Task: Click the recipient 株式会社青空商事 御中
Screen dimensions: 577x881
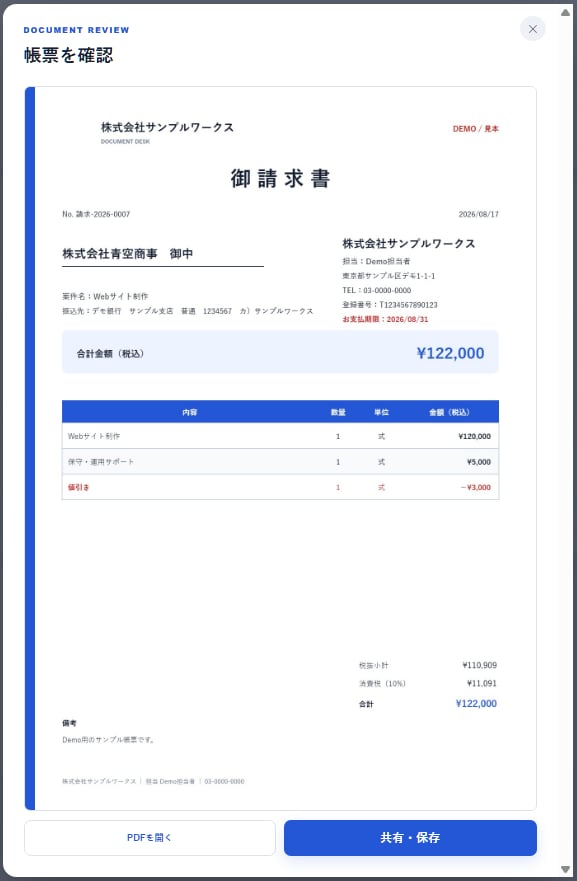Action: pyautogui.click(x=128, y=253)
